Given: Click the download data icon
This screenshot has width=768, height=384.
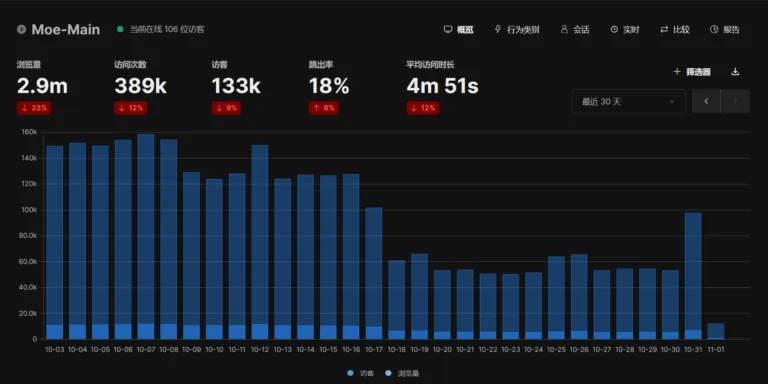Looking at the screenshot, I should click(x=735, y=72).
